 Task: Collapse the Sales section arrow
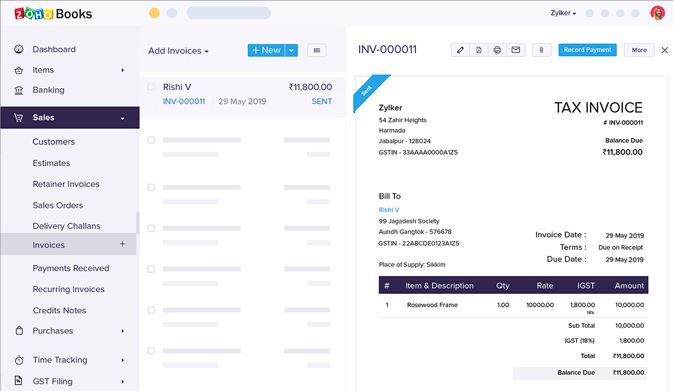click(x=122, y=118)
